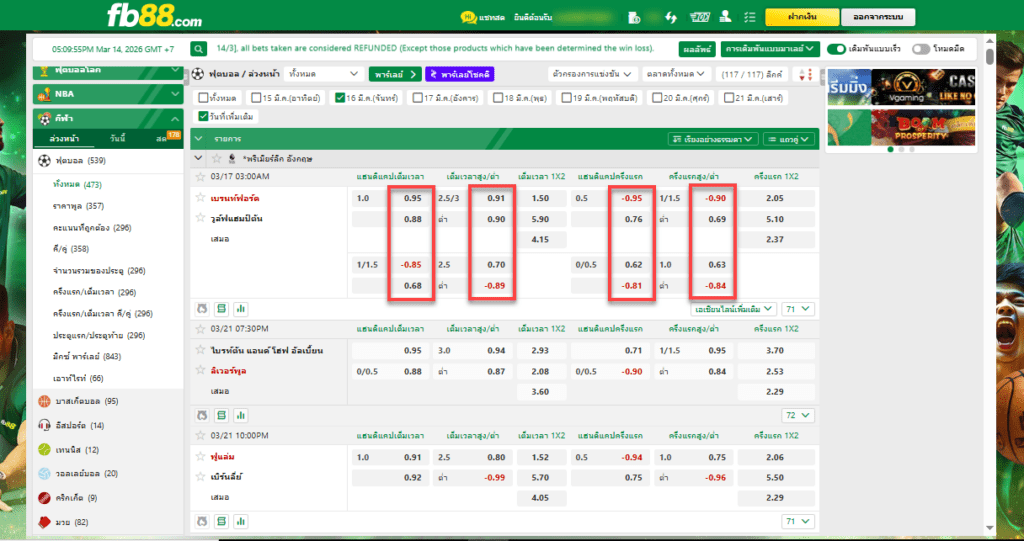Open the ตลาดทั้งหมด markets dropdown
Screen dimensions: 1024x541
pyautogui.click(x=675, y=74)
